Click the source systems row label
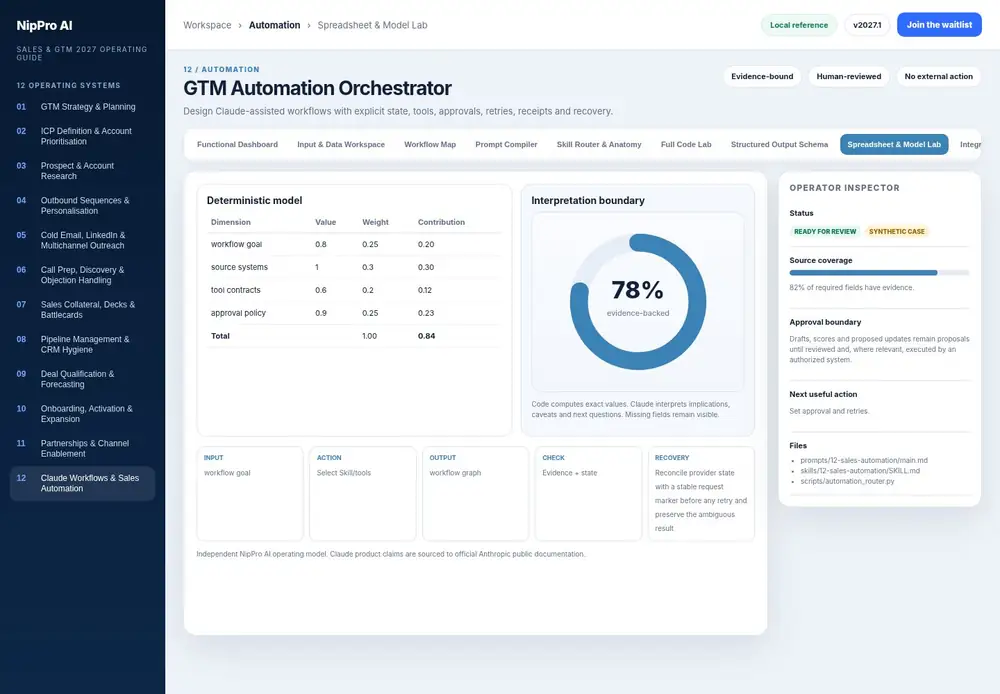1000x694 pixels. click(239, 267)
